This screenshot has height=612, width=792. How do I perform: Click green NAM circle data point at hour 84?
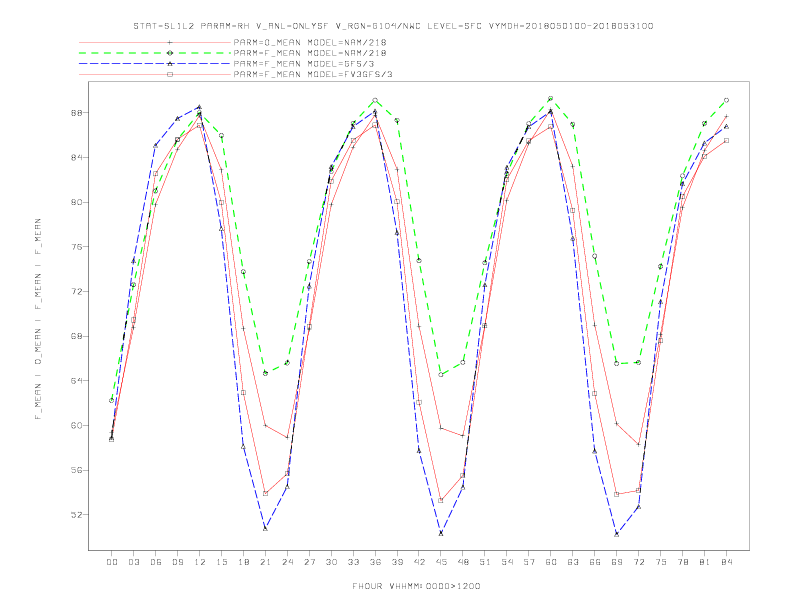click(726, 100)
